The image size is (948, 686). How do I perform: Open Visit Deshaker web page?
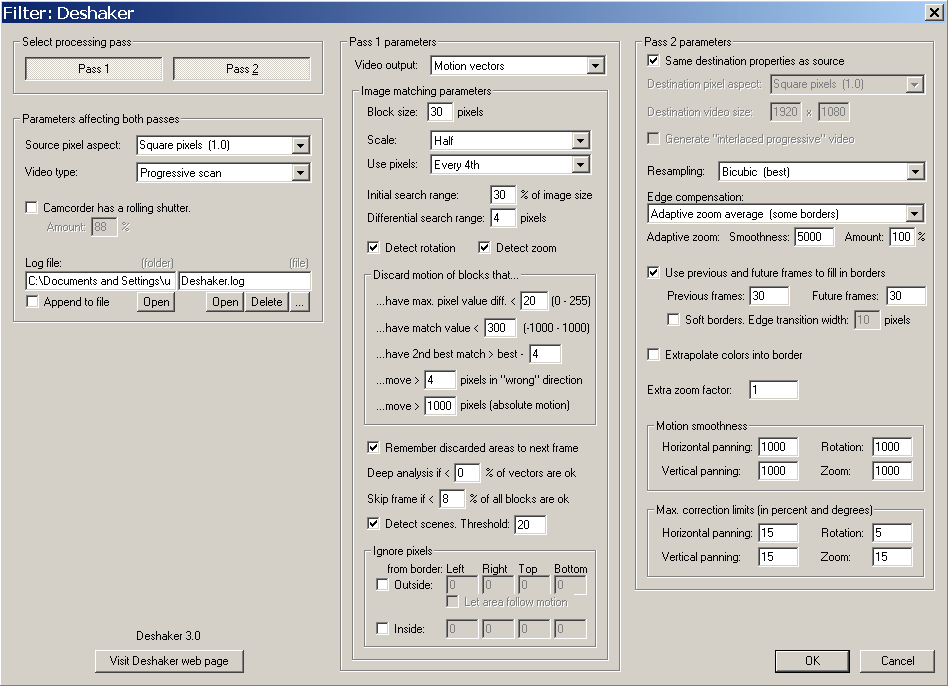pos(169,661)
